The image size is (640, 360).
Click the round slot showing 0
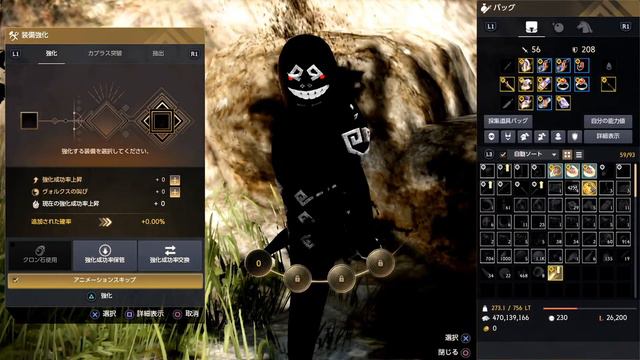(x=259, y=263)
